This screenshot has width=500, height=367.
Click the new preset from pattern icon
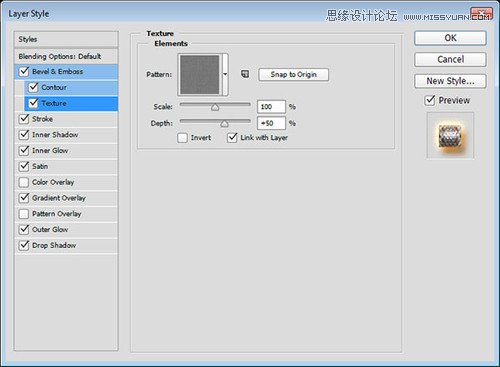(245, 74)
